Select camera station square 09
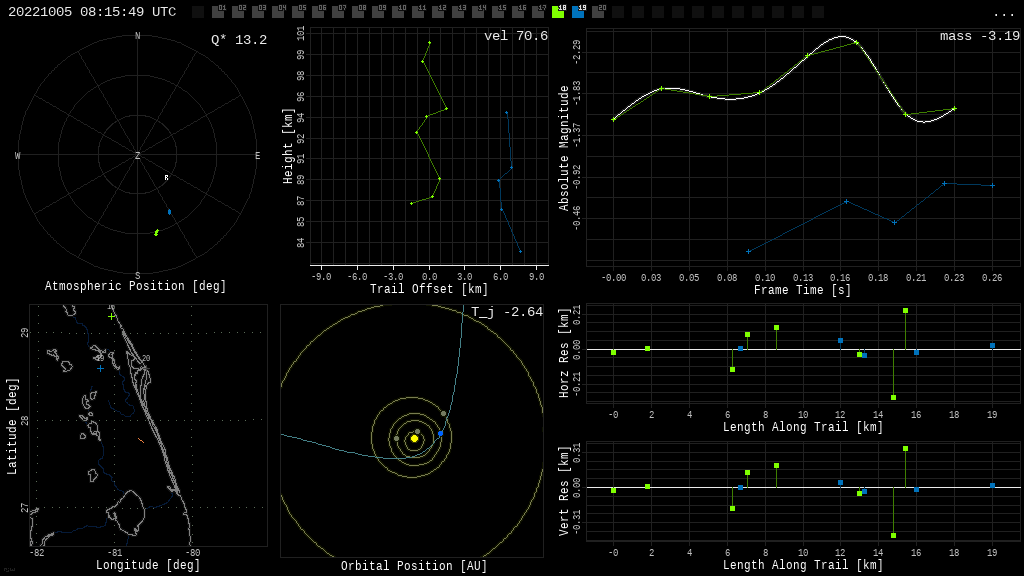This screenshot has width=1024, height=576. pyautogui.click(x=378, y=12)
